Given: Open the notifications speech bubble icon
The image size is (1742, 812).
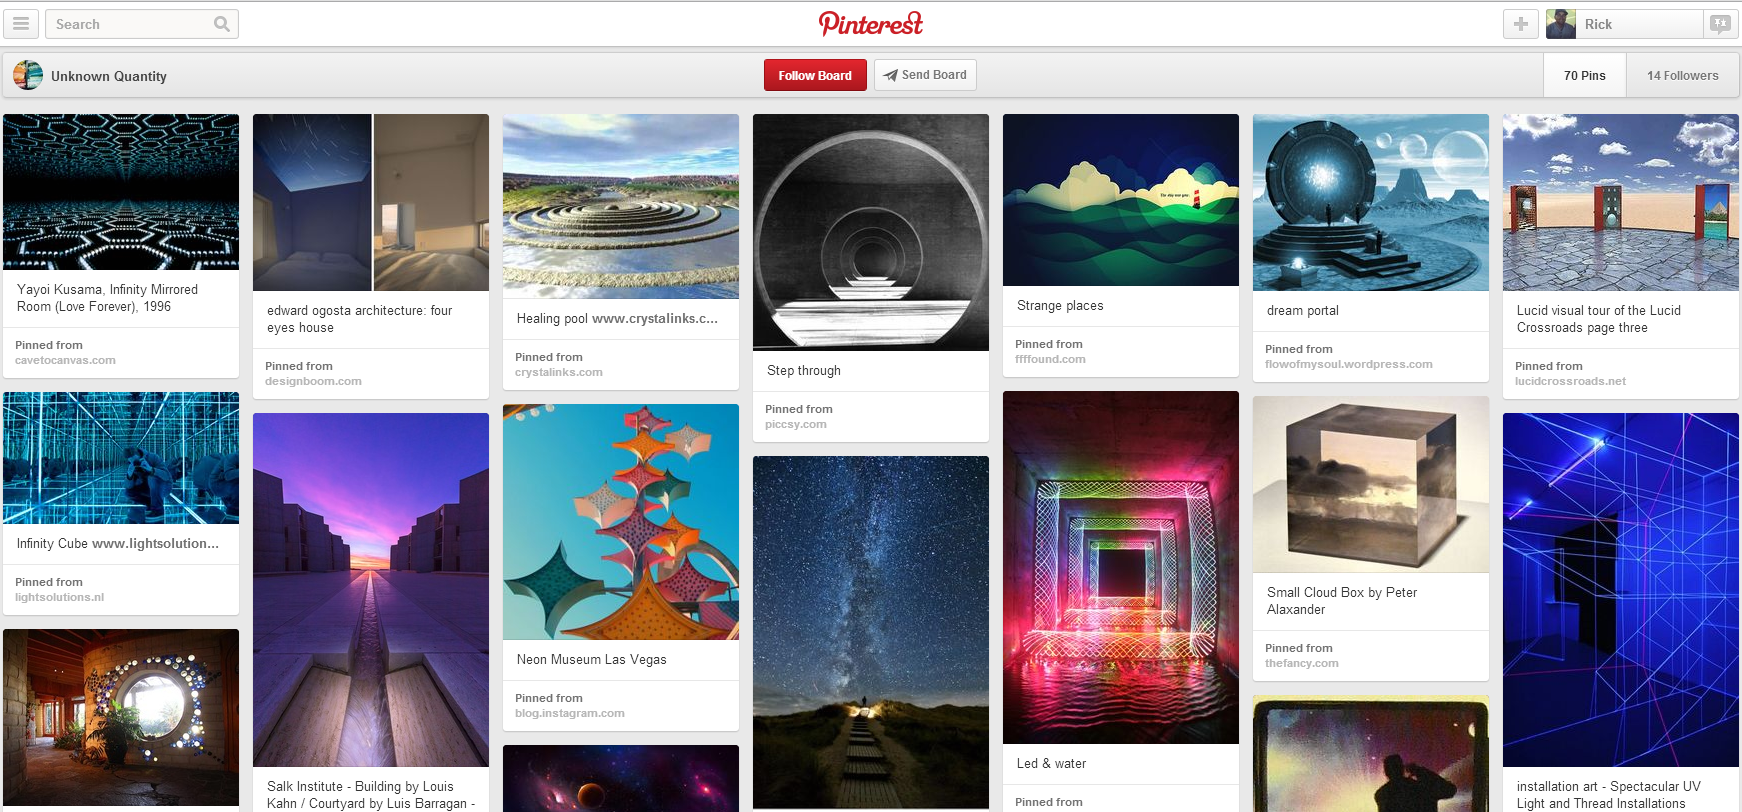Looking at the screenshot, I should tap(1720, 24).
